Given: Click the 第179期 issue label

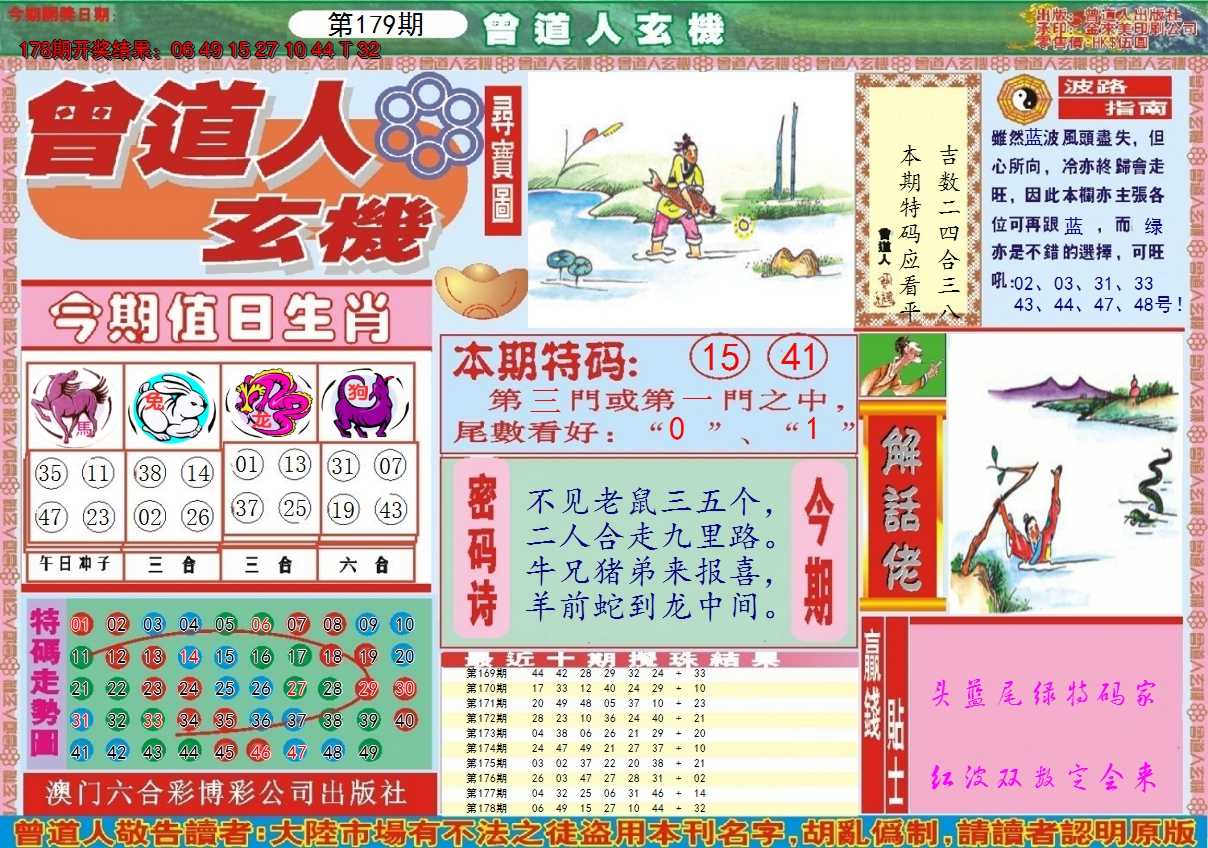Looking at the screenshot, I should pos(376,25).
